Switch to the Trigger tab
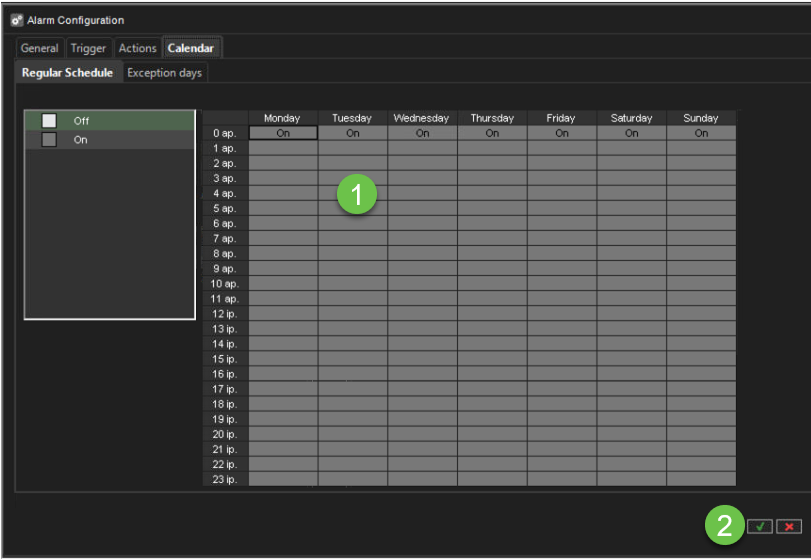 (x=88, y=48)
